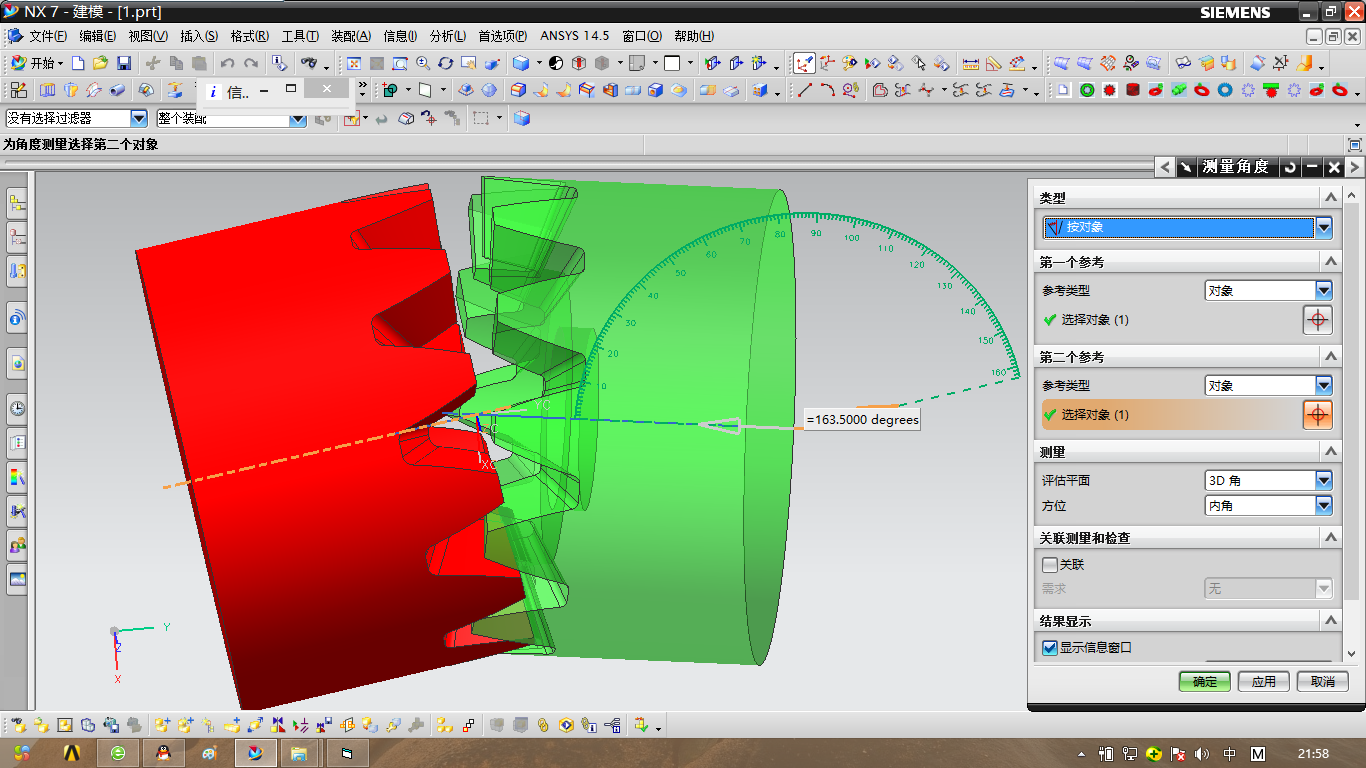Open the 文件(F) menu
This screenshot has width=1366, height=768.
click(x=48, y=36)
